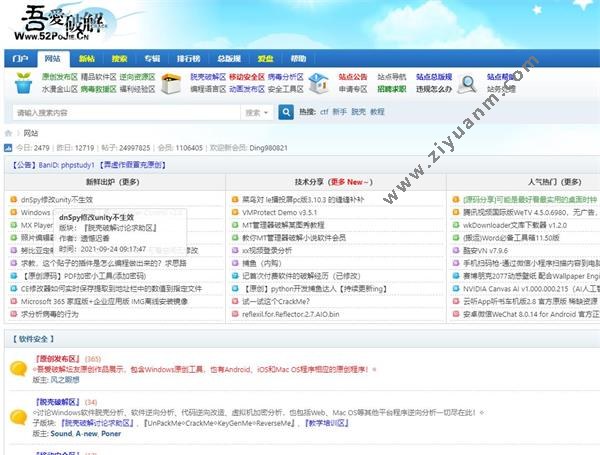Click the blue icon before 记首次付费软件的破解经历
This screenshot has width=600, height=455.
tap(235, 276)
